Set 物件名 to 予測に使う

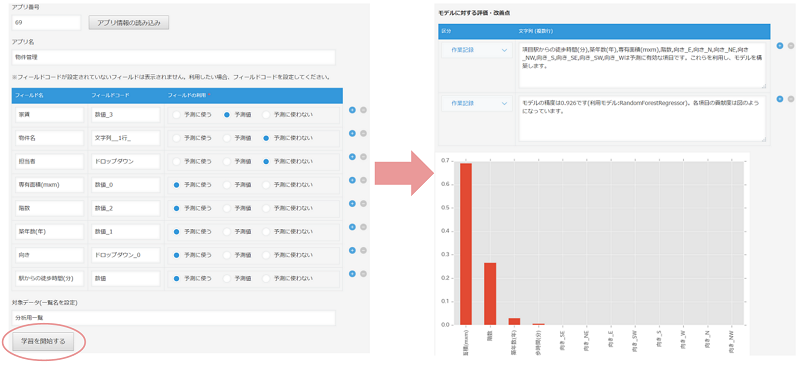(x=177, y=138)
